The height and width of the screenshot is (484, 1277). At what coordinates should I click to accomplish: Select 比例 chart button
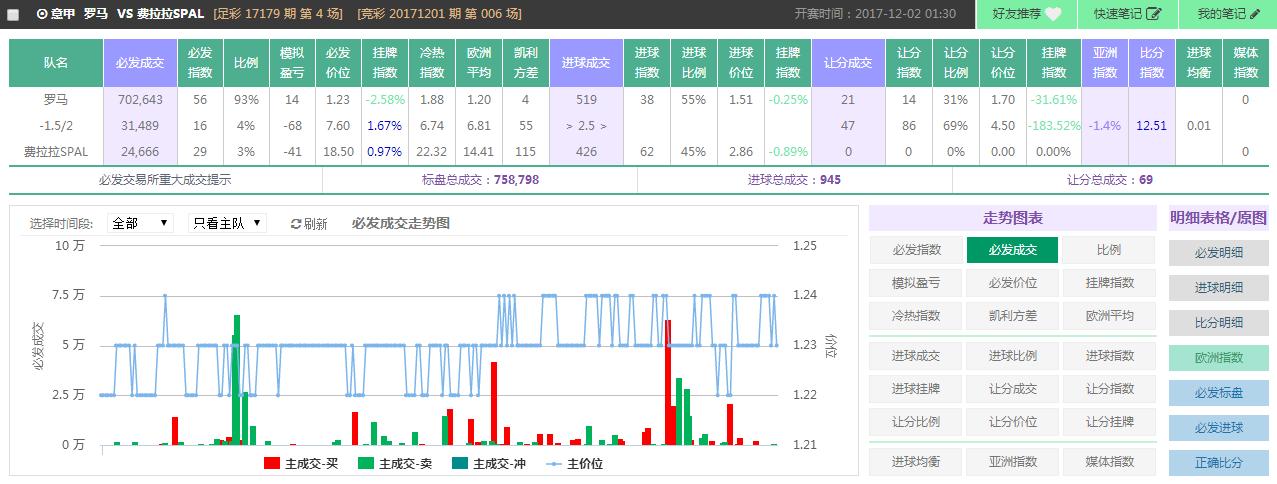click(x=1109, y=250)
